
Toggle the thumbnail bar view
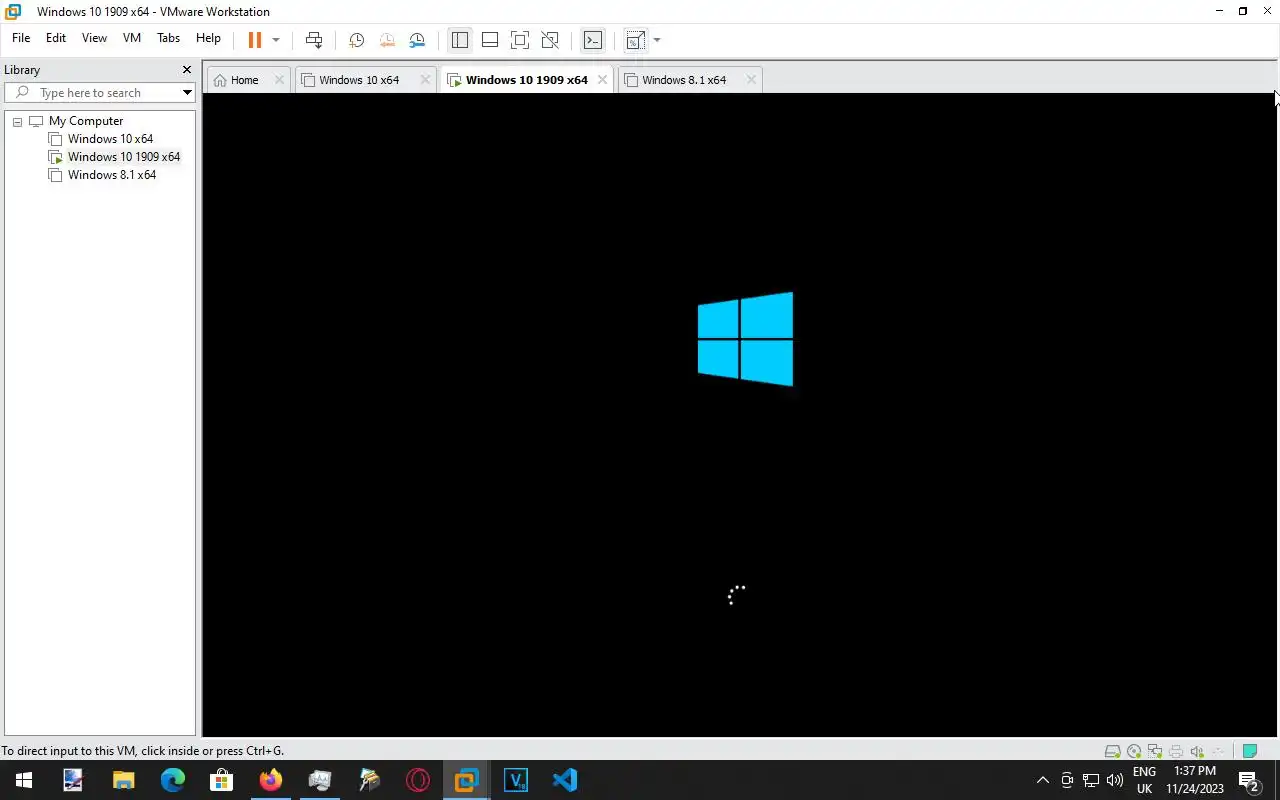[x=490, y=40]
